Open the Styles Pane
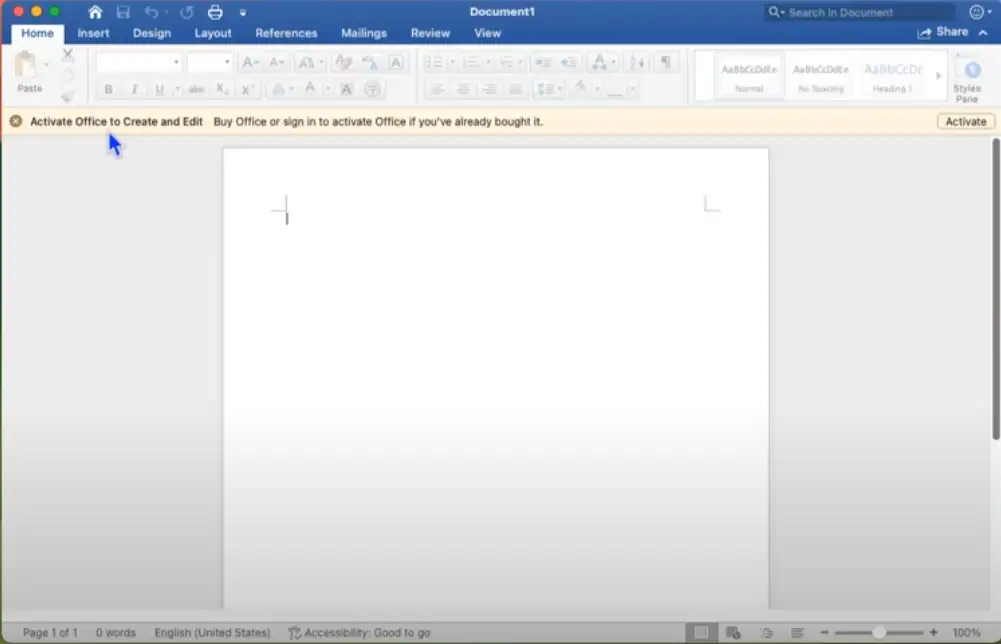This screenshot has height=644, width=1001. [966, 79]
